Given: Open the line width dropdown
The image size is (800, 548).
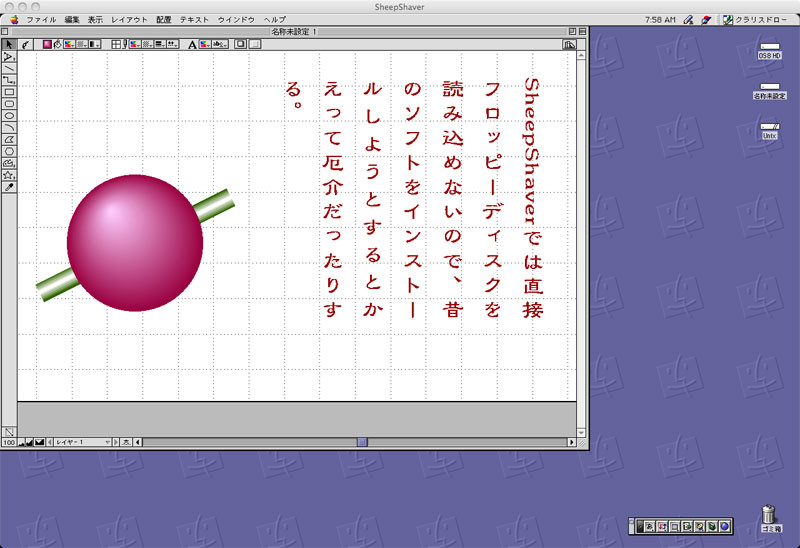Looking at the screenshot, I should pyautogui.click(x=160, y=44).
